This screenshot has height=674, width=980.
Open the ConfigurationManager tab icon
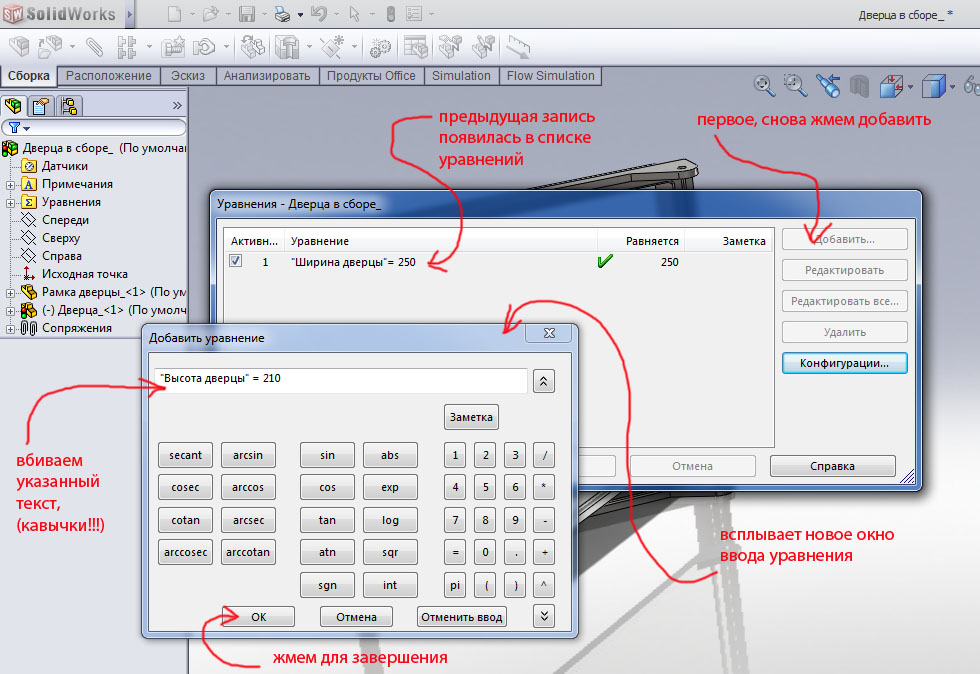tap(68, 106)
